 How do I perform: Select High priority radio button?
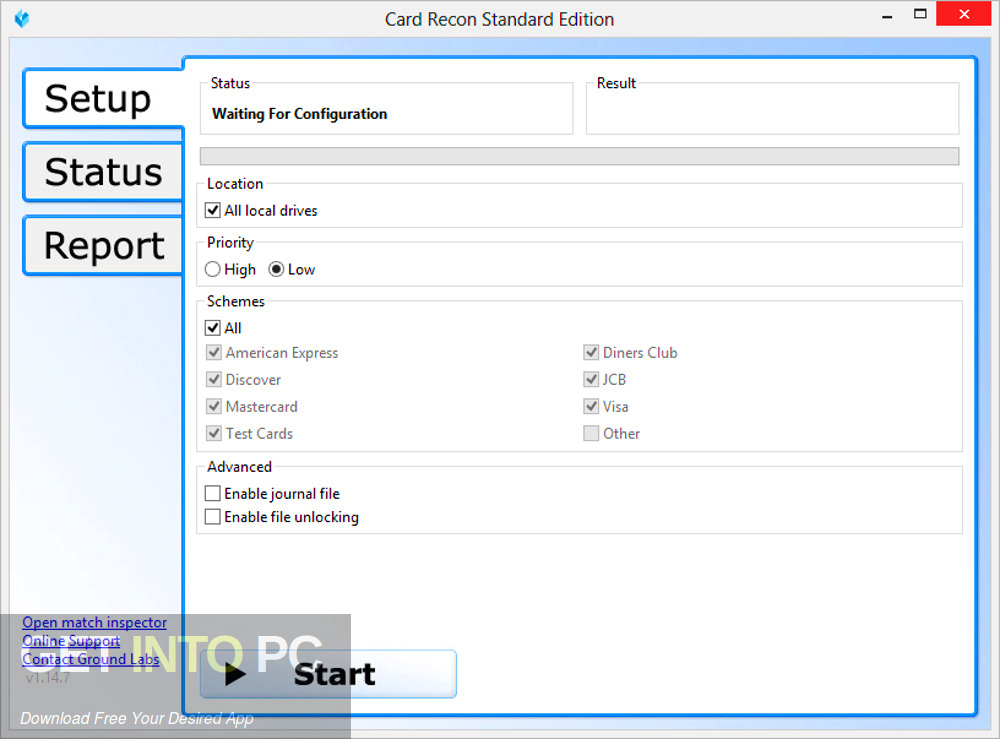pyautogui.click(x=212, y=270)
